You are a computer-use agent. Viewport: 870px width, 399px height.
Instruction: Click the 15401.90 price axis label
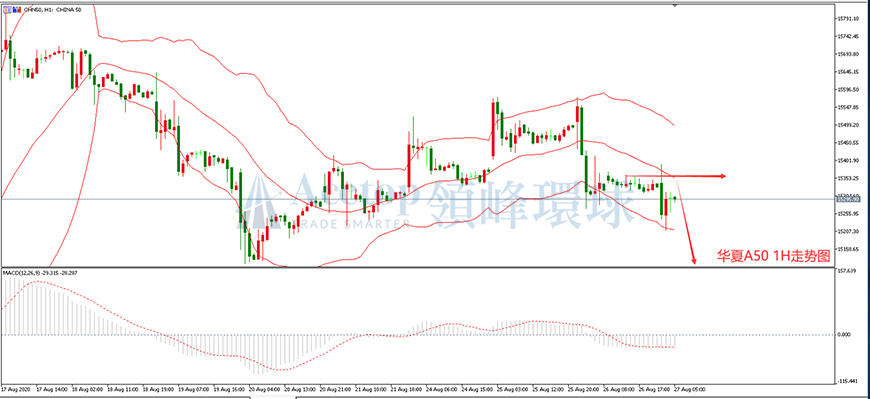(x=847, y=160)
